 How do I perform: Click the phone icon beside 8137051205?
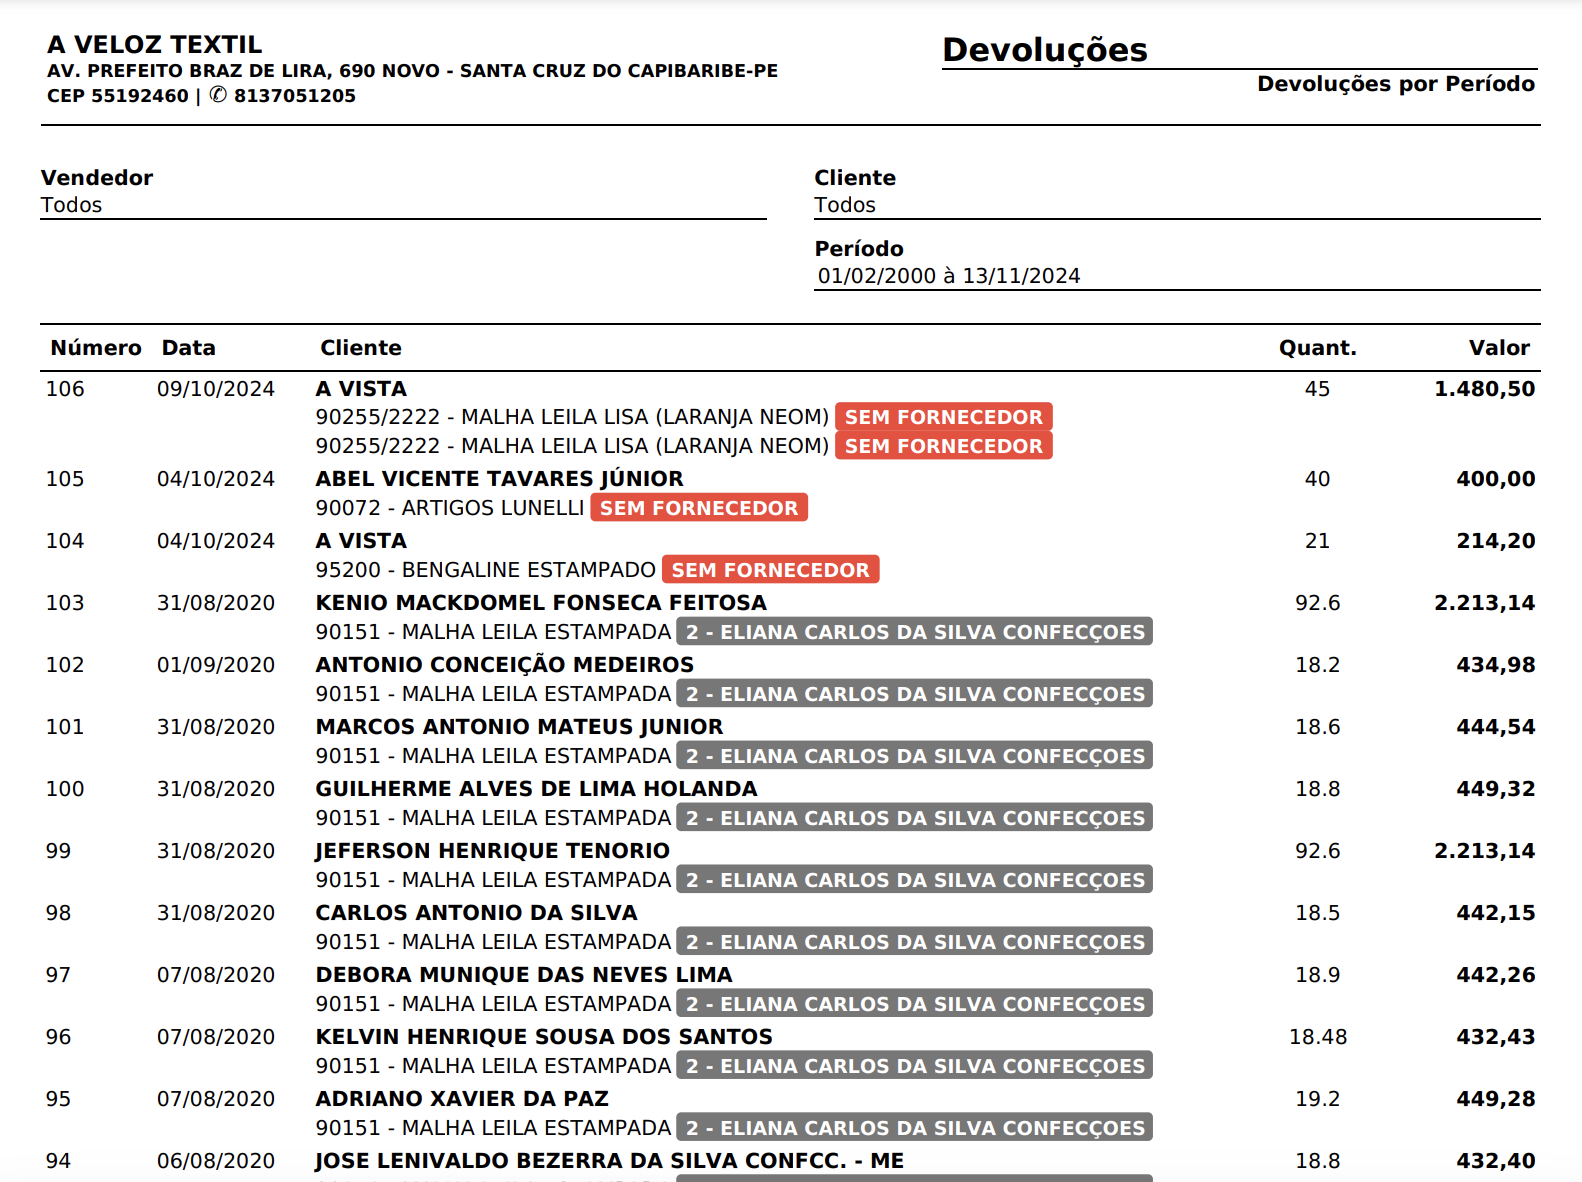coord(218,96)
